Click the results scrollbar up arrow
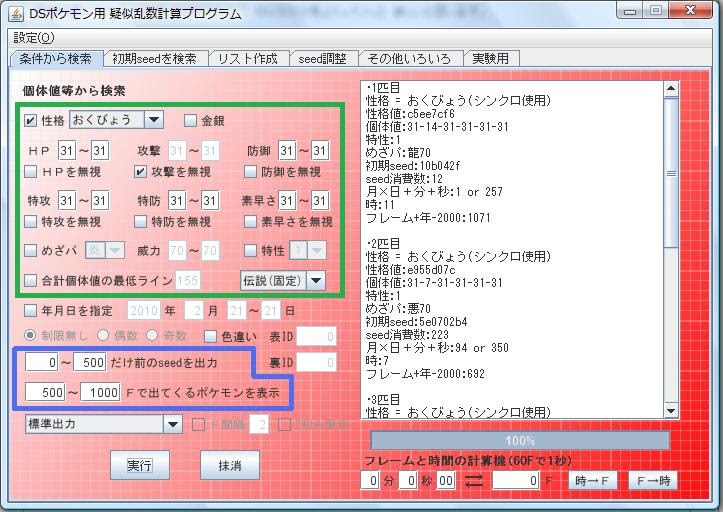723x512 pixels. [x=671, y=89]
